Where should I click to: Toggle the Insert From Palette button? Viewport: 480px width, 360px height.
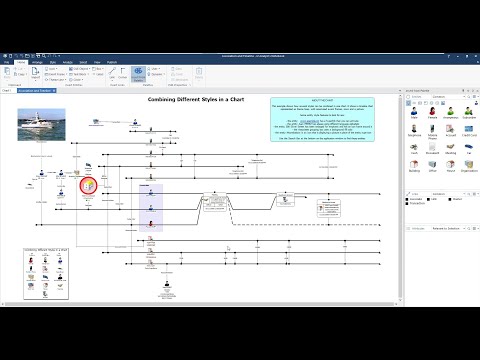point(138,74)
